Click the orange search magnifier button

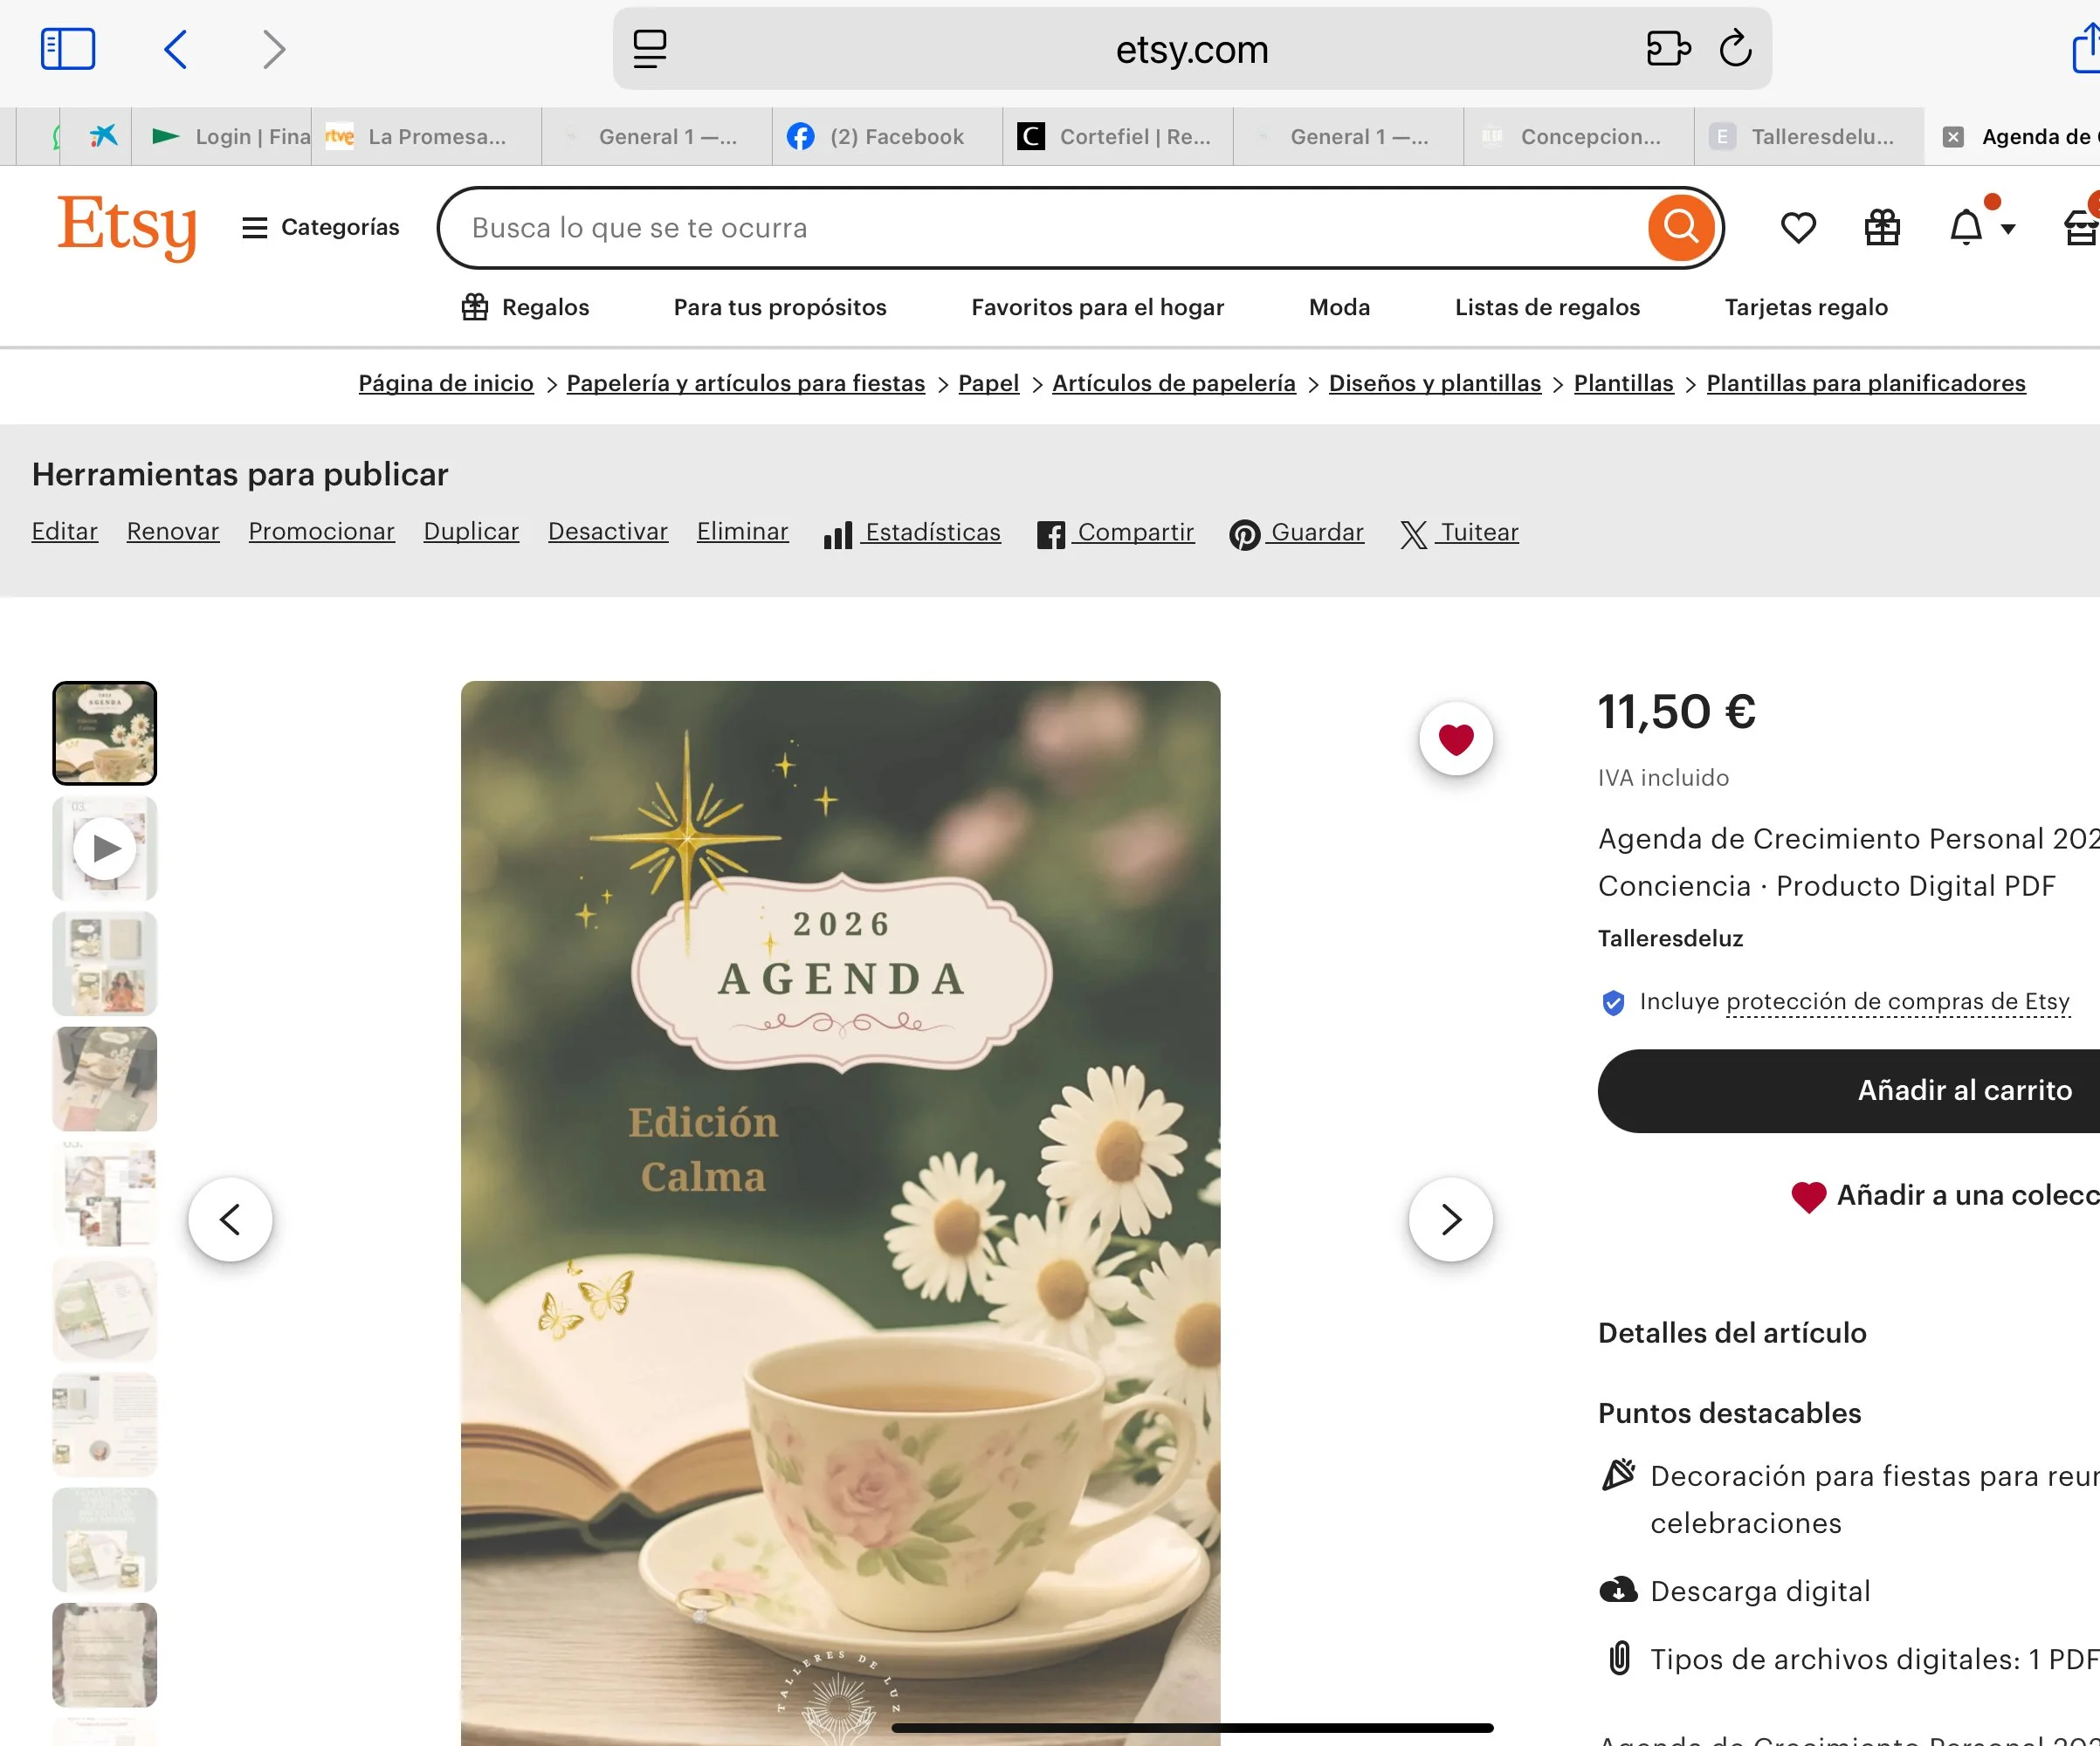tap(1680, 228)
